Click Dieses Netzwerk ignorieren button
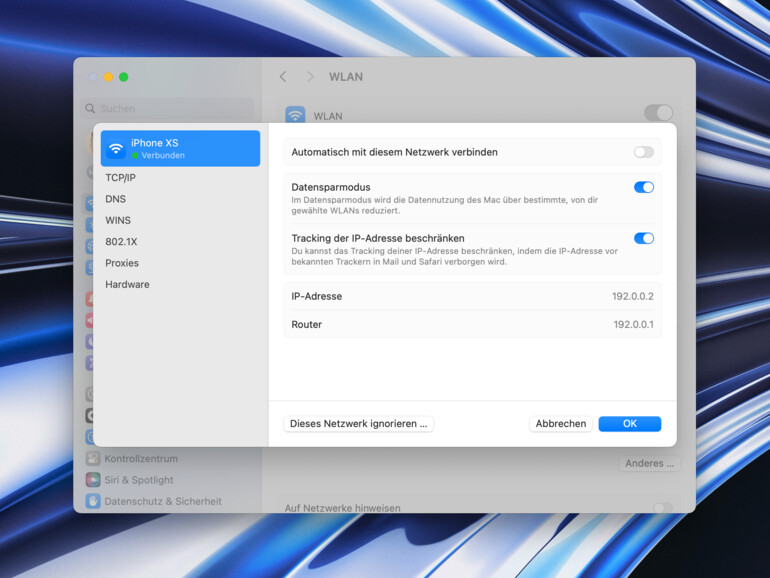This screenshot has width=770, height=578. click(358, 424)
